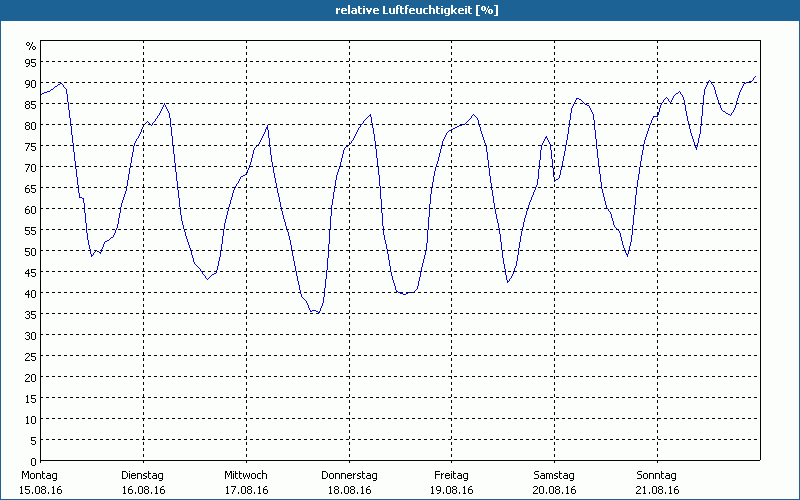Click the 'Samstag' day label
The height and width of the screenshot is (500, 800).
coord(554,475)
